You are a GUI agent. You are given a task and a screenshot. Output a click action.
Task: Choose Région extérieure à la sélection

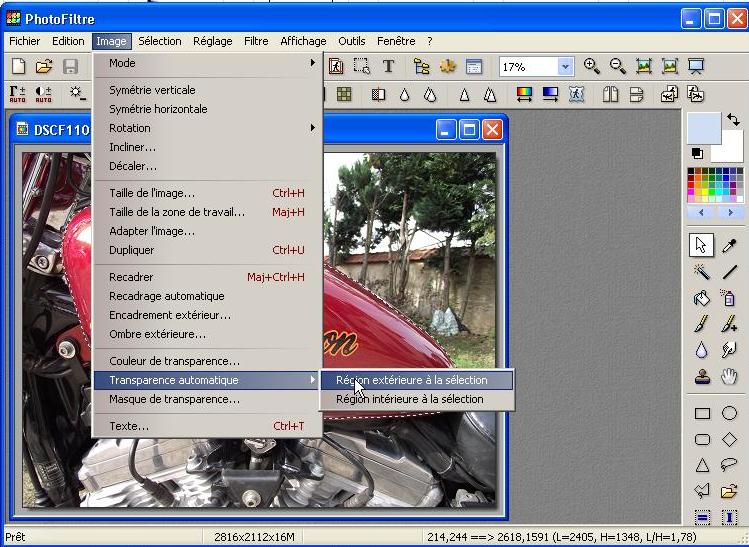417,380
